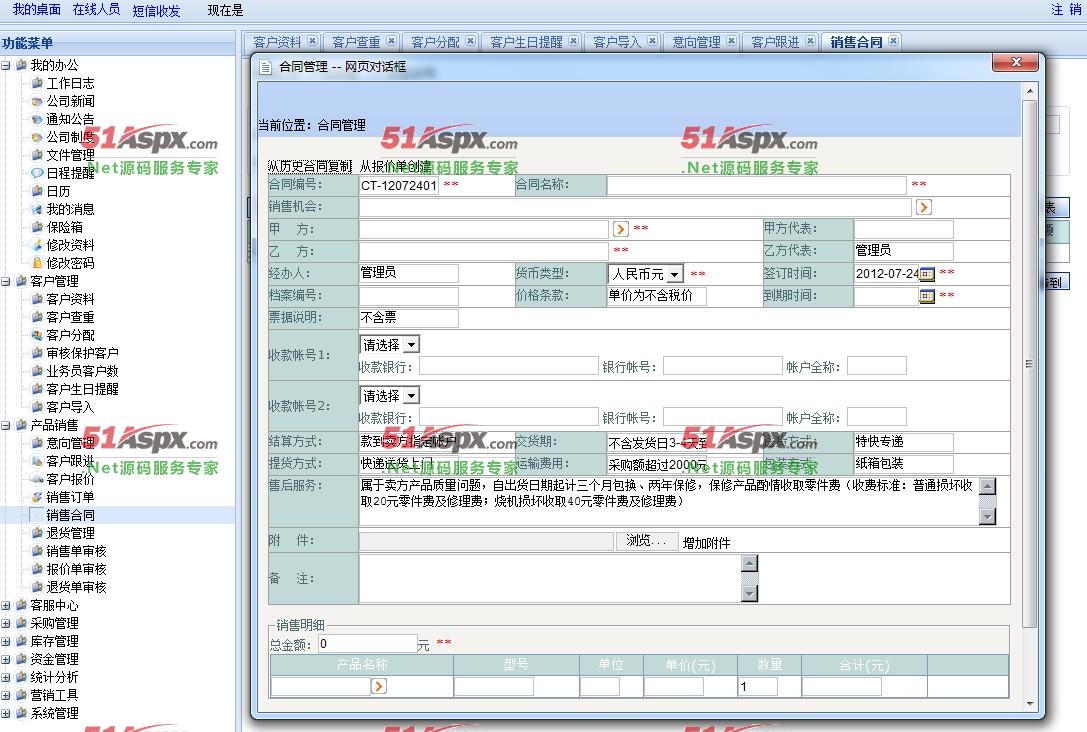
Task: Click the 工作日志 folder icon
Action: 37,83
